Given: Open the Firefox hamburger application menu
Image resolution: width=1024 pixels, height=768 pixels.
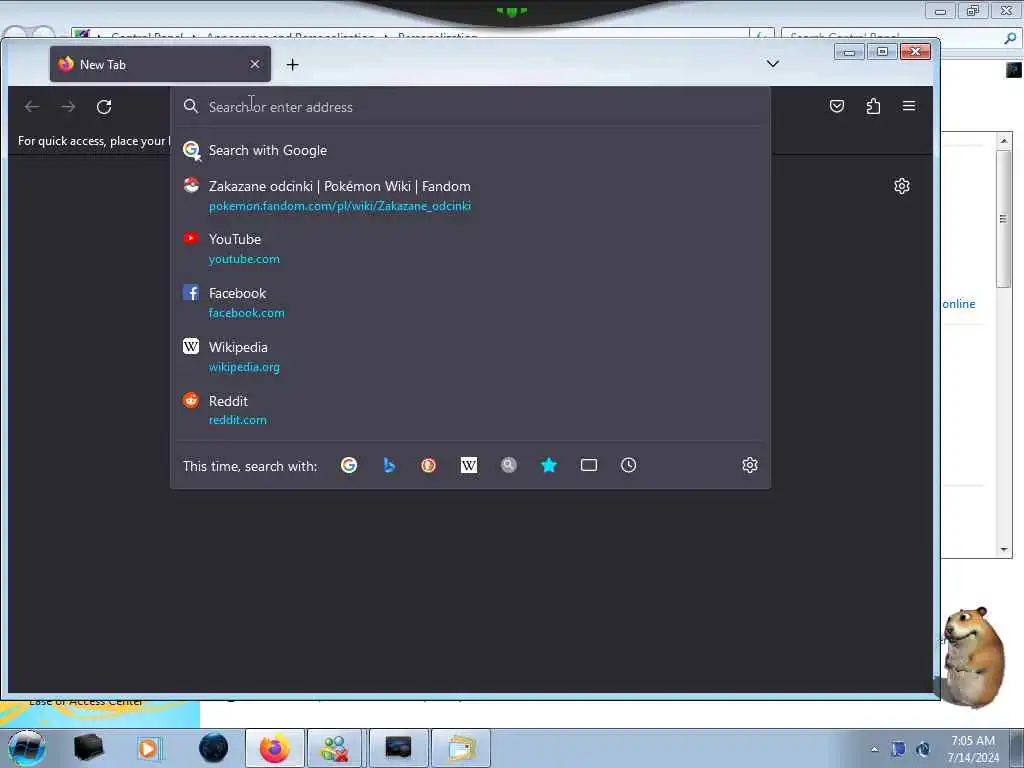Looking at the screenshot, I should point(908,106).
